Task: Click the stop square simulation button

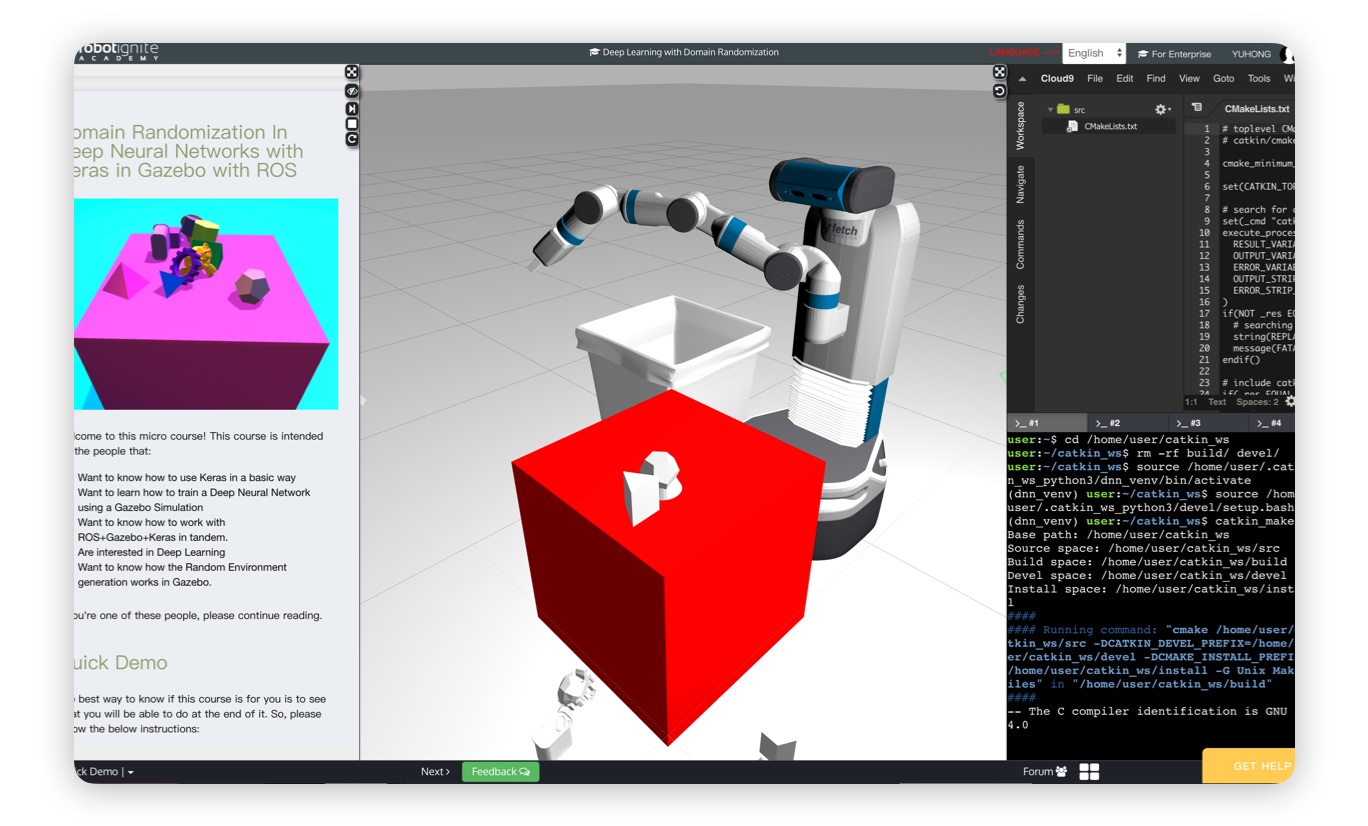Action: click(x=352, y=124)
